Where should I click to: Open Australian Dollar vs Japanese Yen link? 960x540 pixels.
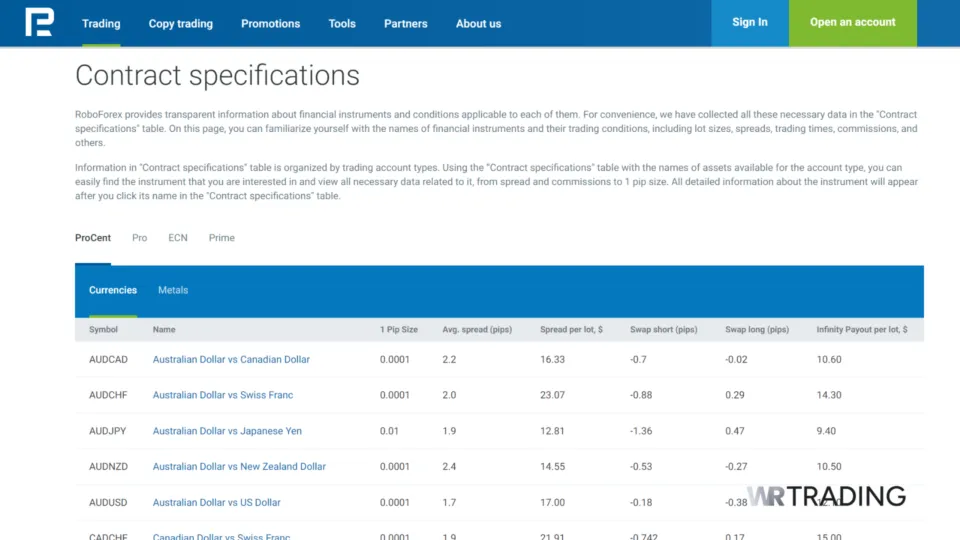(x=227, y=431)
